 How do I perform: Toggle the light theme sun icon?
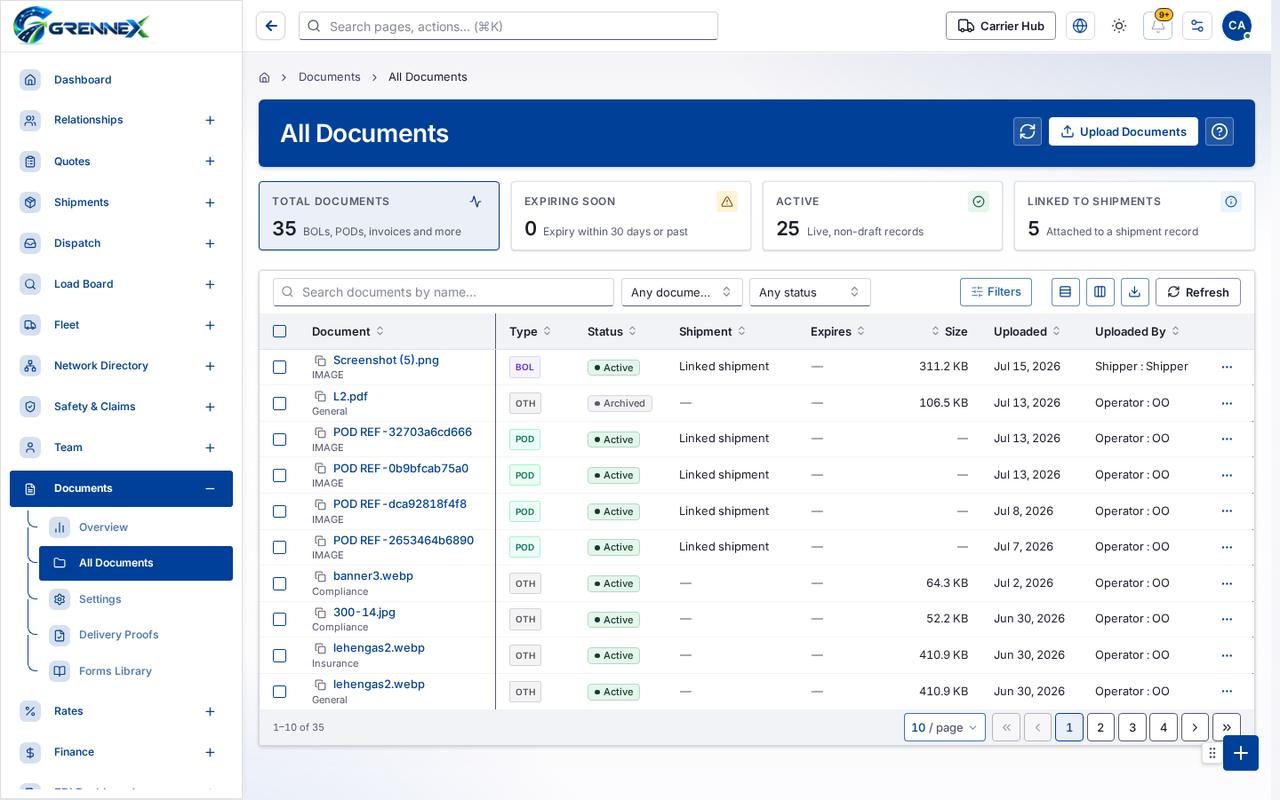coord(1119,26)
